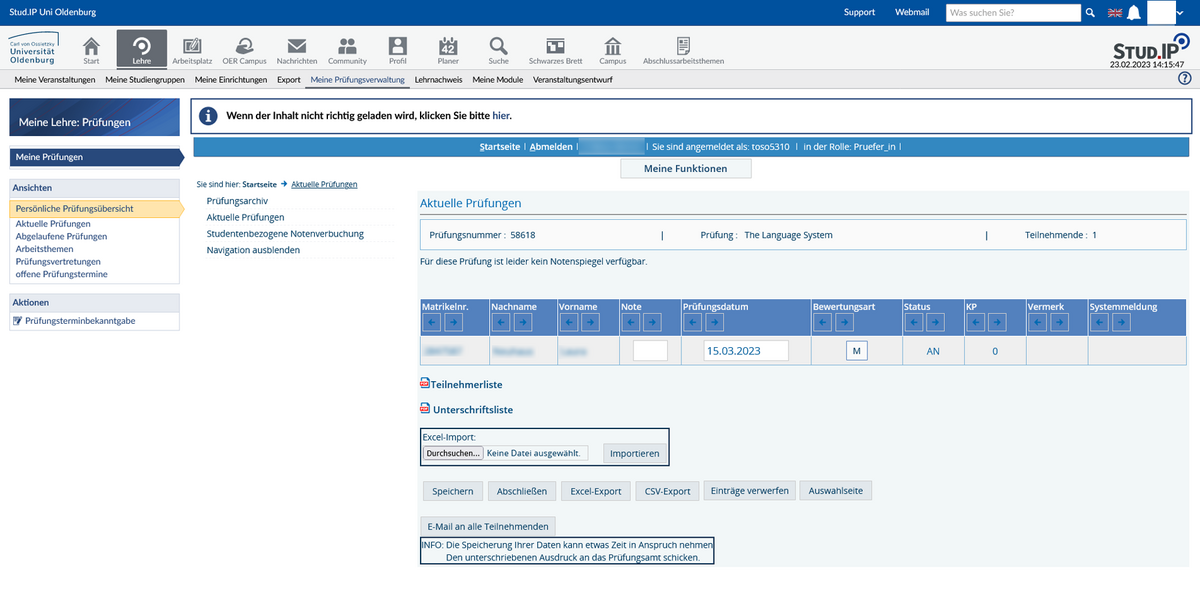
Task: Open the Meine Einrichtungen tab
Action: tap(231, 79)
